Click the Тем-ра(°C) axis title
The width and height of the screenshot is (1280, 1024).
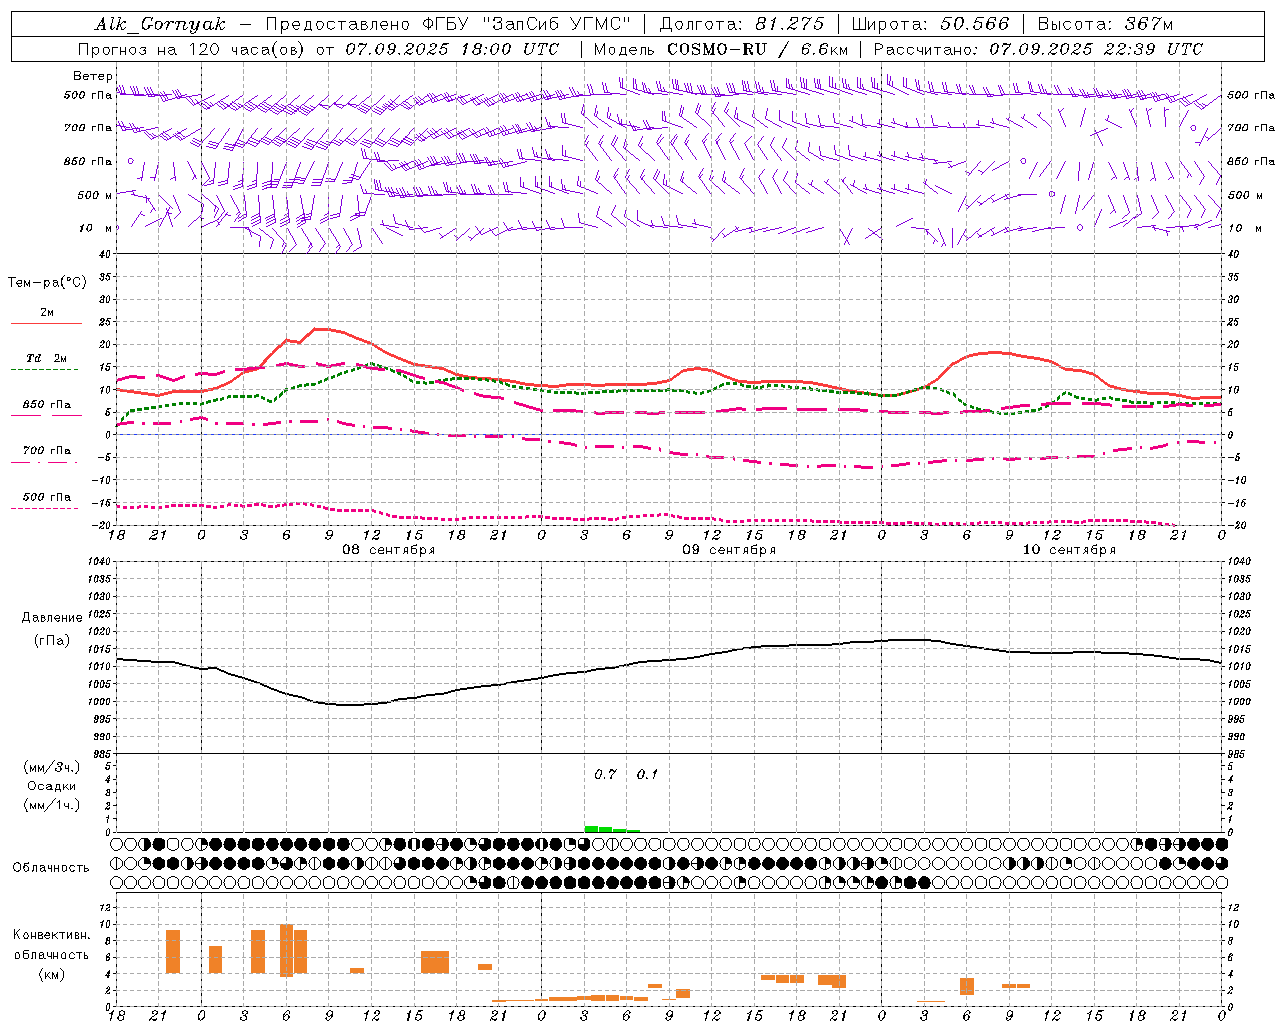click(x=47, y=283)
